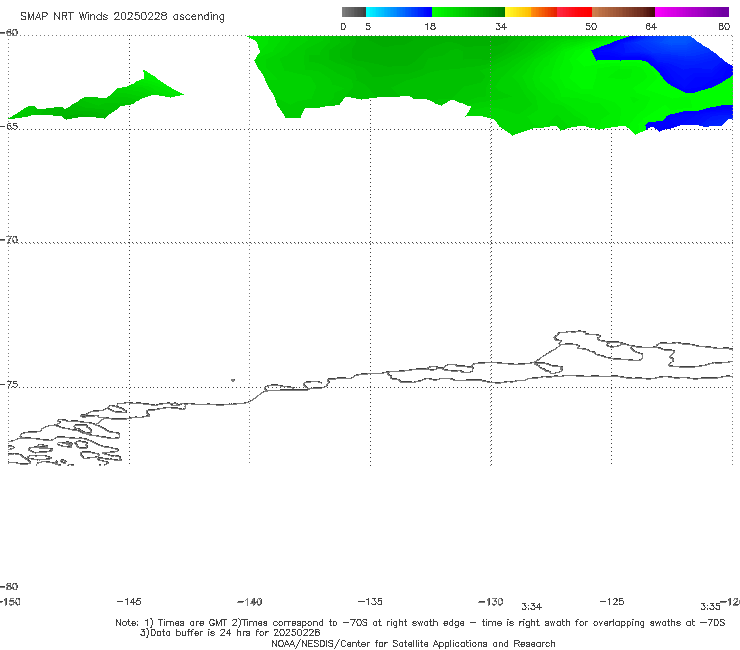Click the swath time label '3:35'
Image resolution: width=740 pixels, height=650 pixels.
tap(710, 607)
